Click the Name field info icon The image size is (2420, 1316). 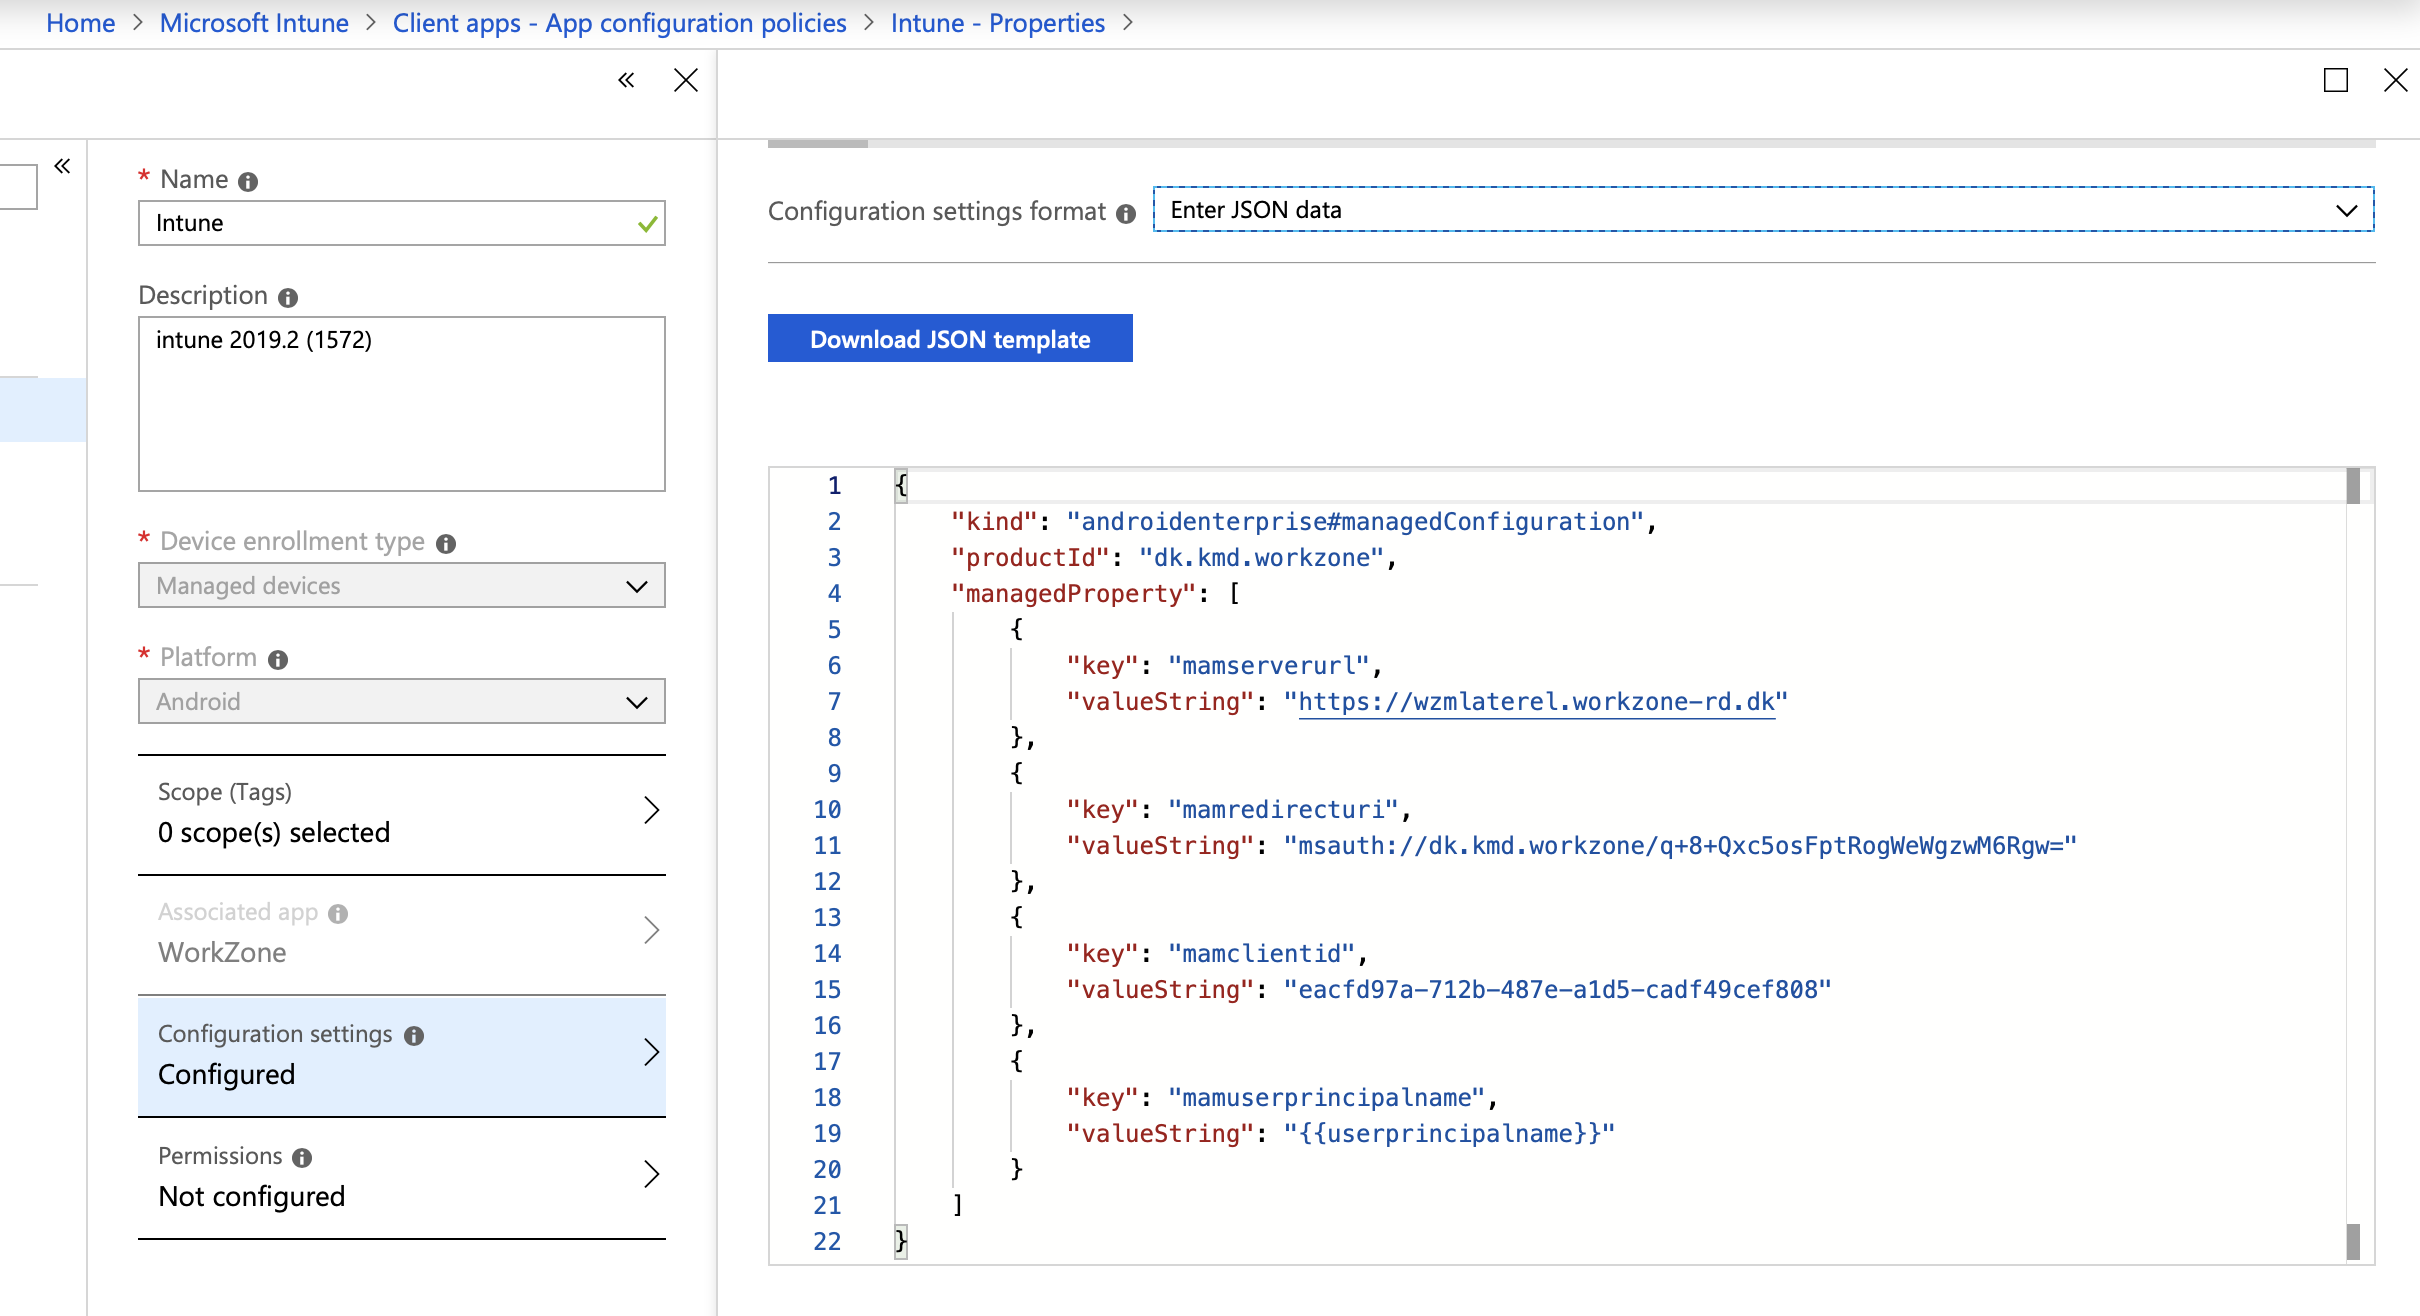coord(248,181)
